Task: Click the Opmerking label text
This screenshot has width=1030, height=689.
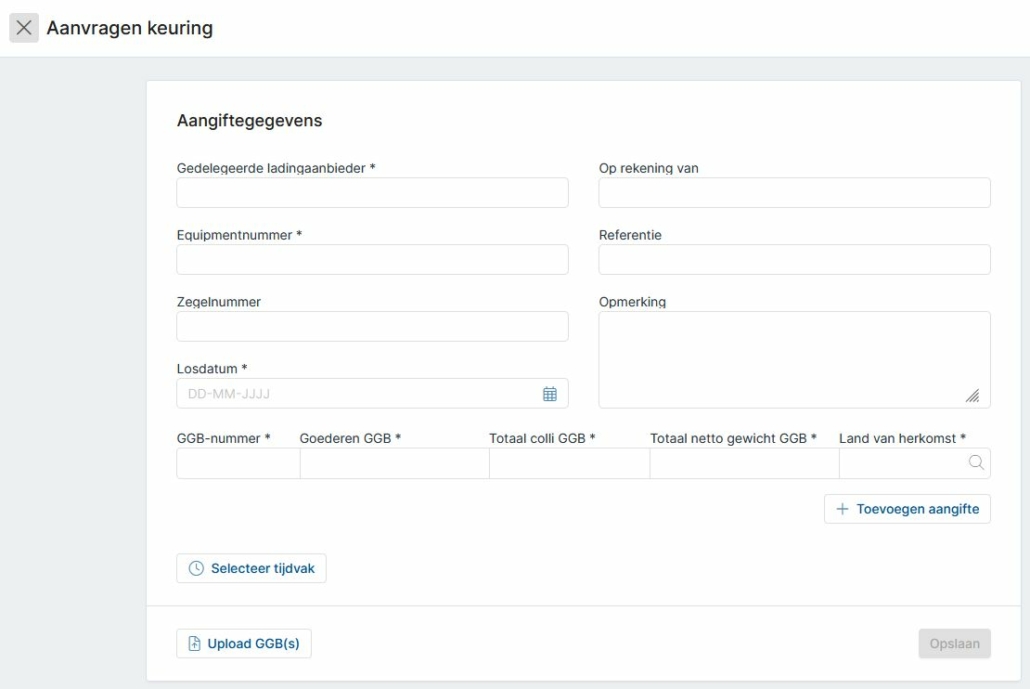Action: (632, 302)
